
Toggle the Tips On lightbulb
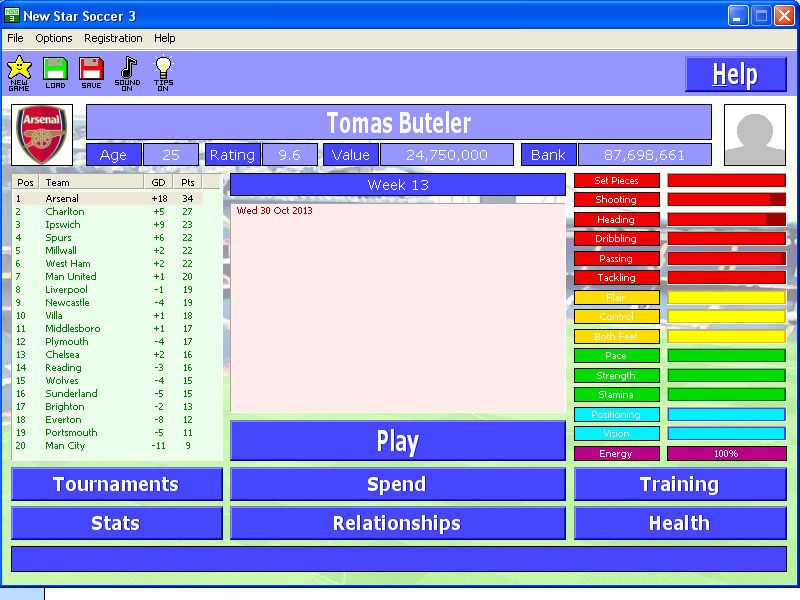pos(163,71)
